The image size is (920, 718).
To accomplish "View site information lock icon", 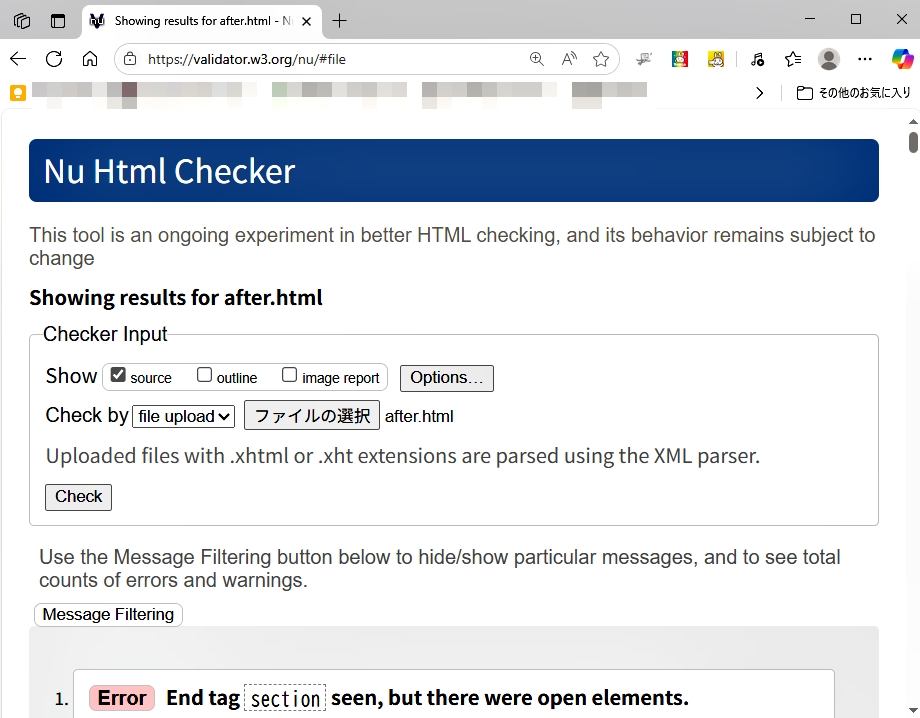I will point(130,59).
